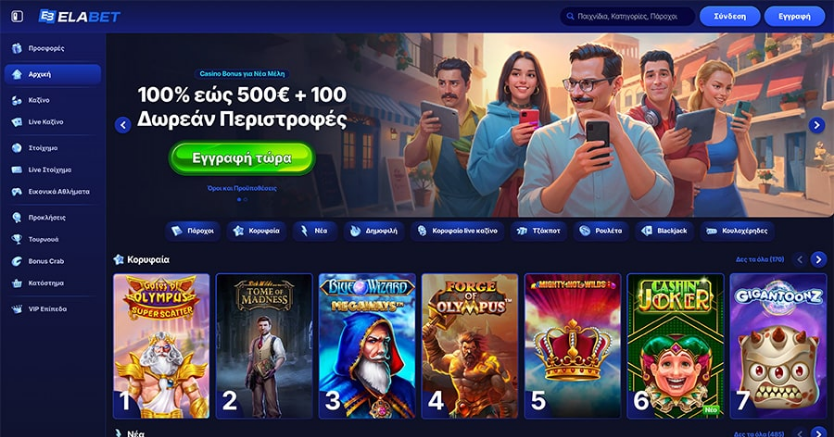Open the Forge of Olympus game thumbnail
This screenshot has height=437, width=834.
tap(470, 346)
